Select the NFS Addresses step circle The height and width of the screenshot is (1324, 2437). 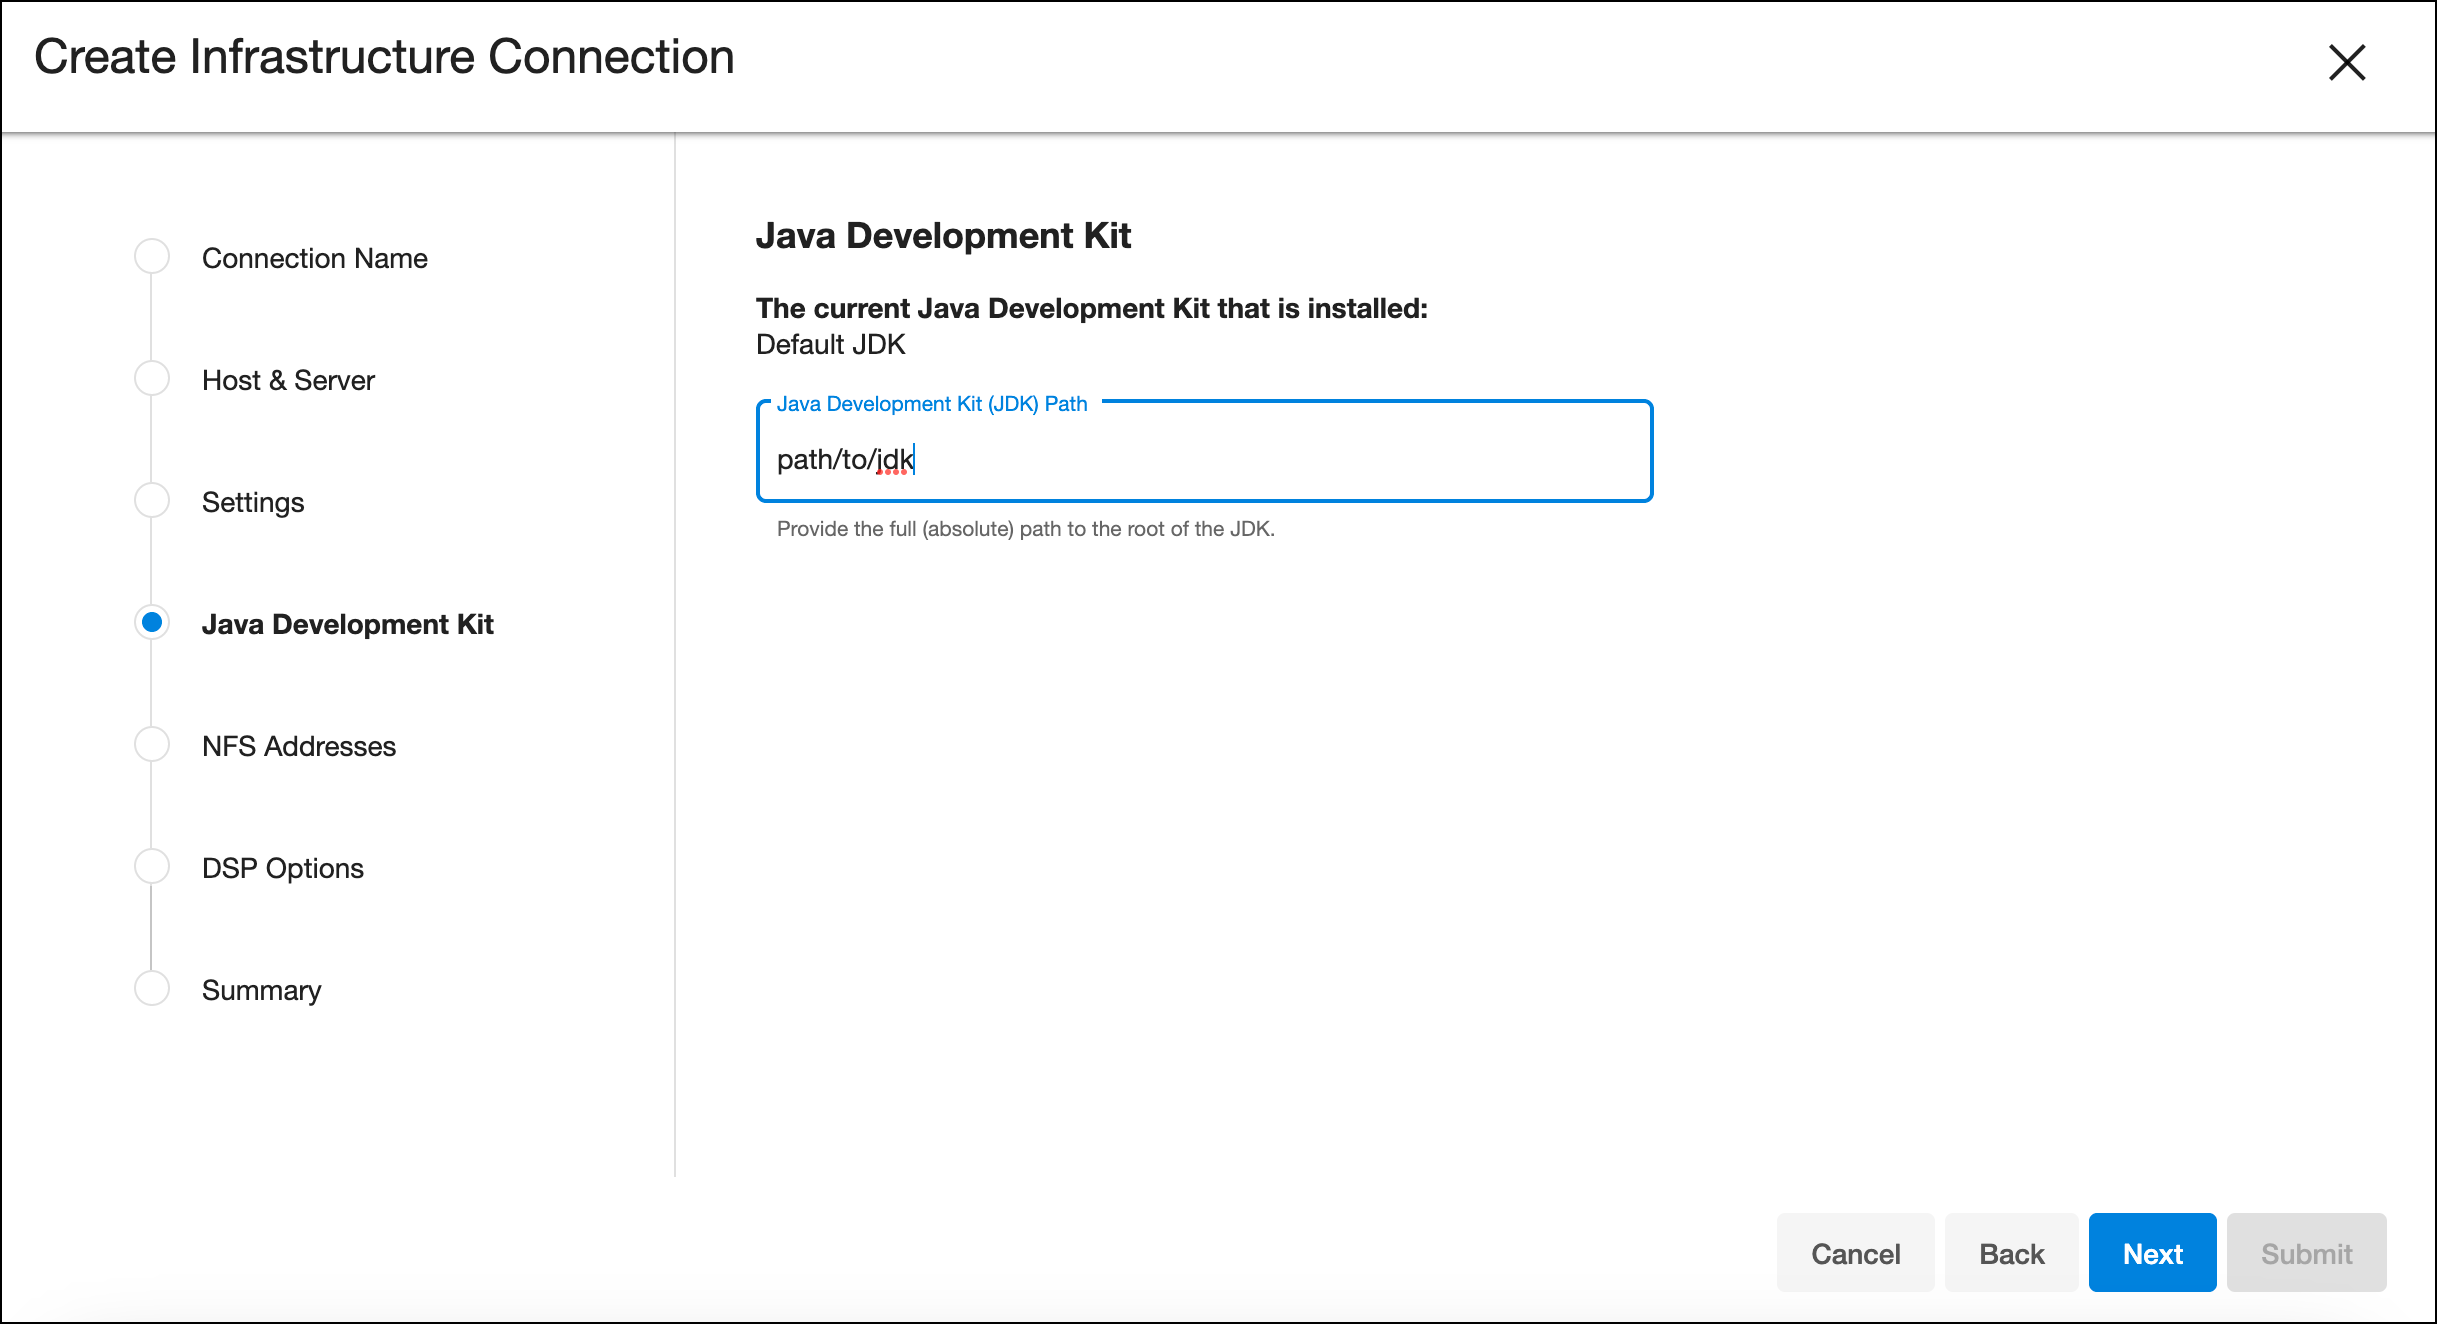152,744
